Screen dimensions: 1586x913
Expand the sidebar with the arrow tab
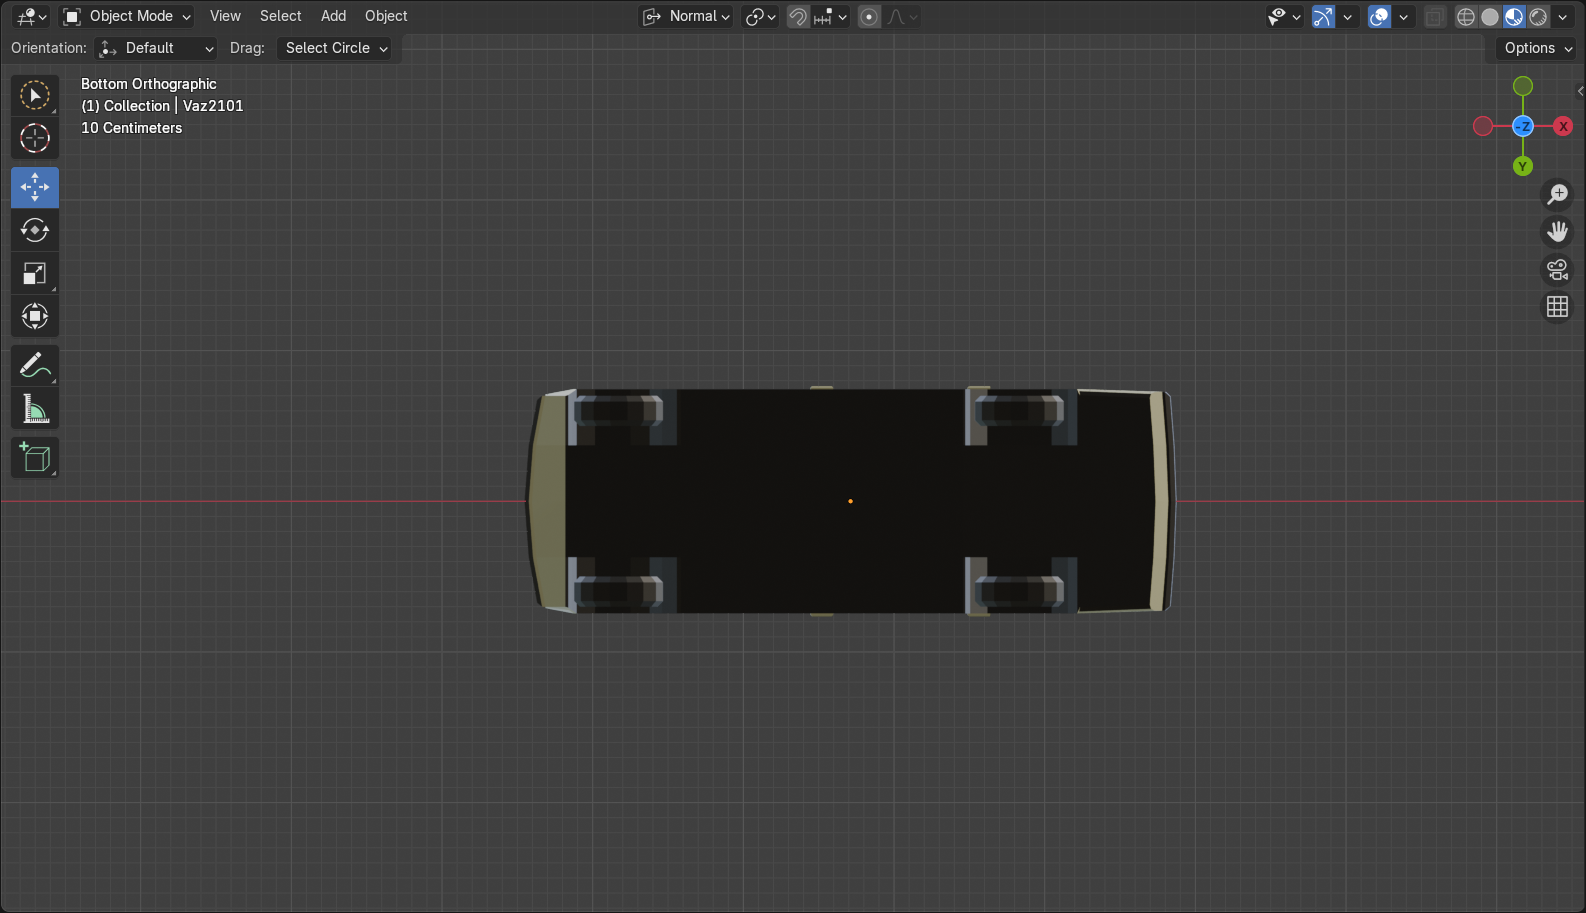tap(1580, 91)
